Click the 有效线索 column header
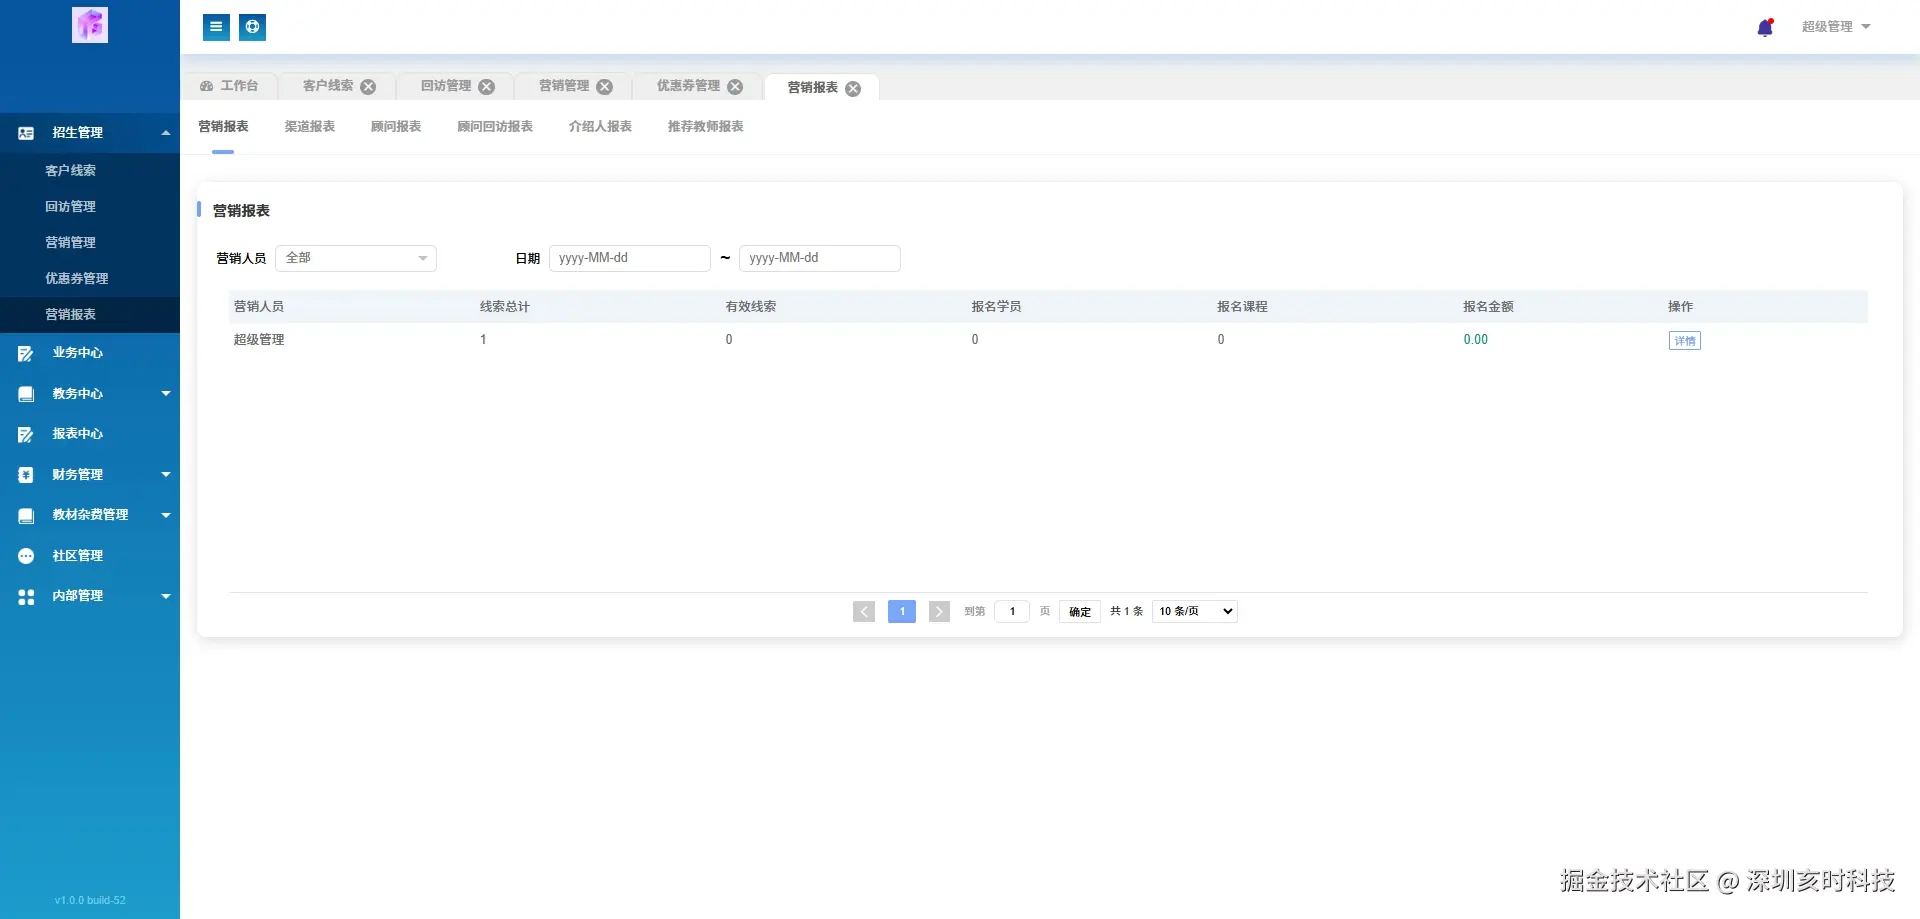Viewport: 1920px width, 919px height. pyautogui.click(x=751, y=307)
